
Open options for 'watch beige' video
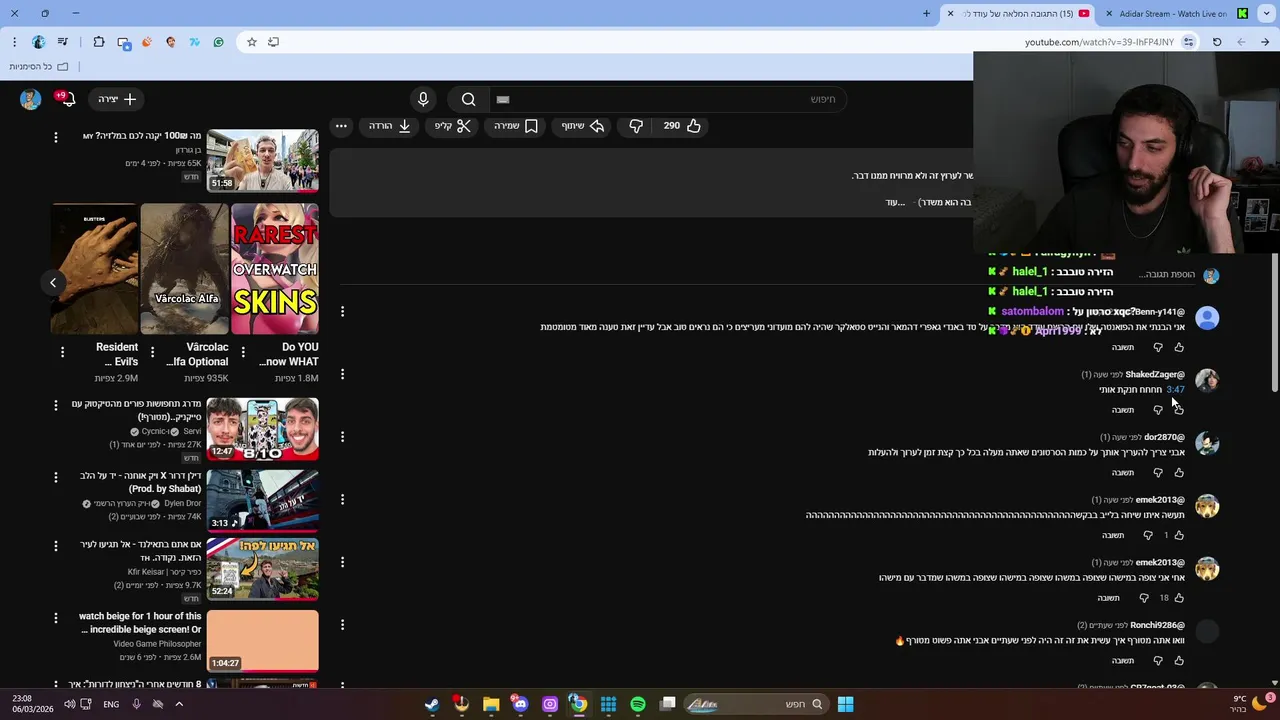(x=56, y=618)
